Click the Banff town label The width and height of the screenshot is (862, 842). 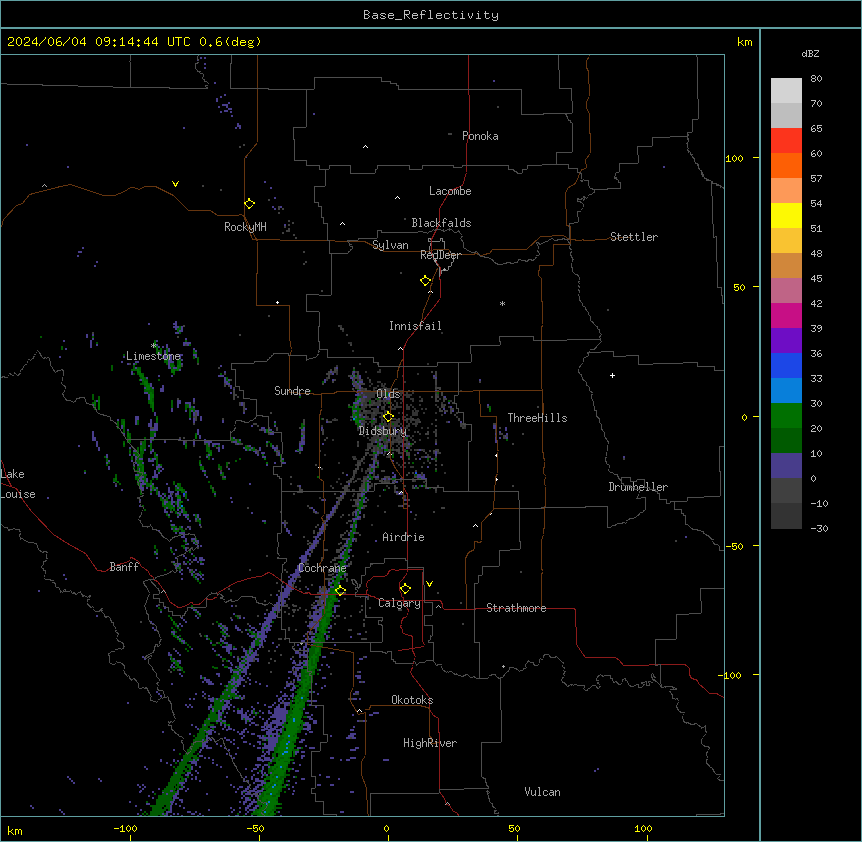[x=124, y=567]
